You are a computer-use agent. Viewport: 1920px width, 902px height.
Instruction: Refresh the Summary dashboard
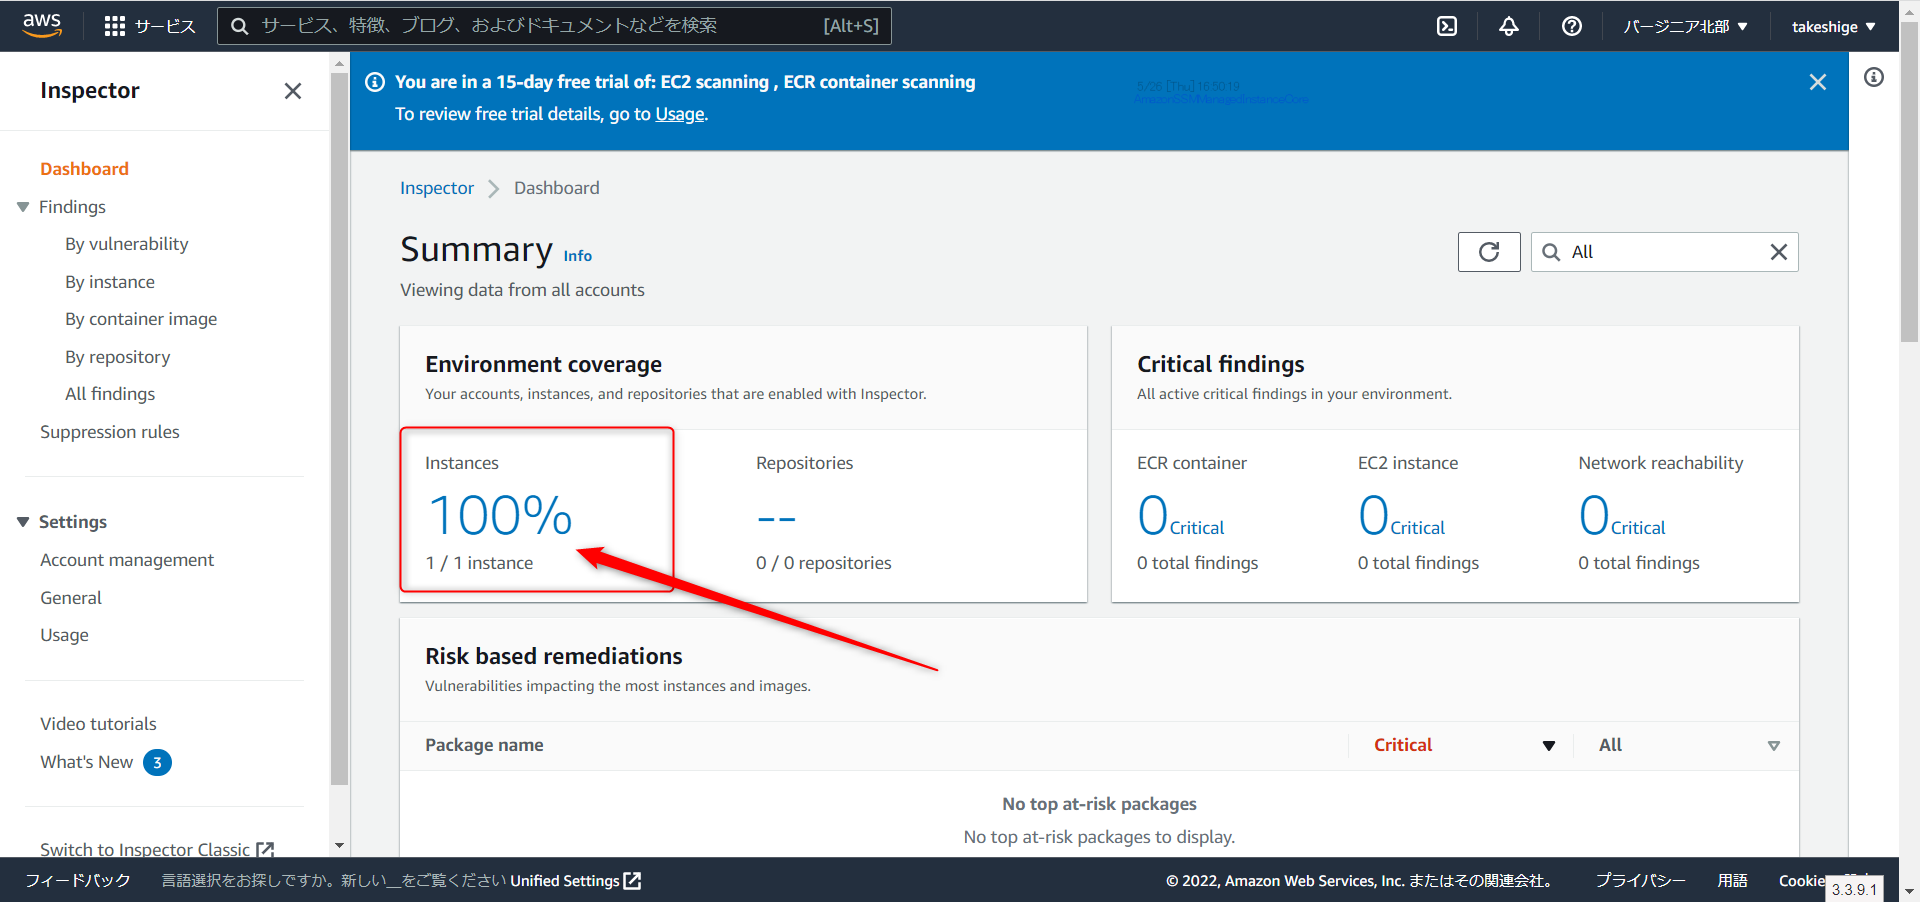(x=1489, y=252)
